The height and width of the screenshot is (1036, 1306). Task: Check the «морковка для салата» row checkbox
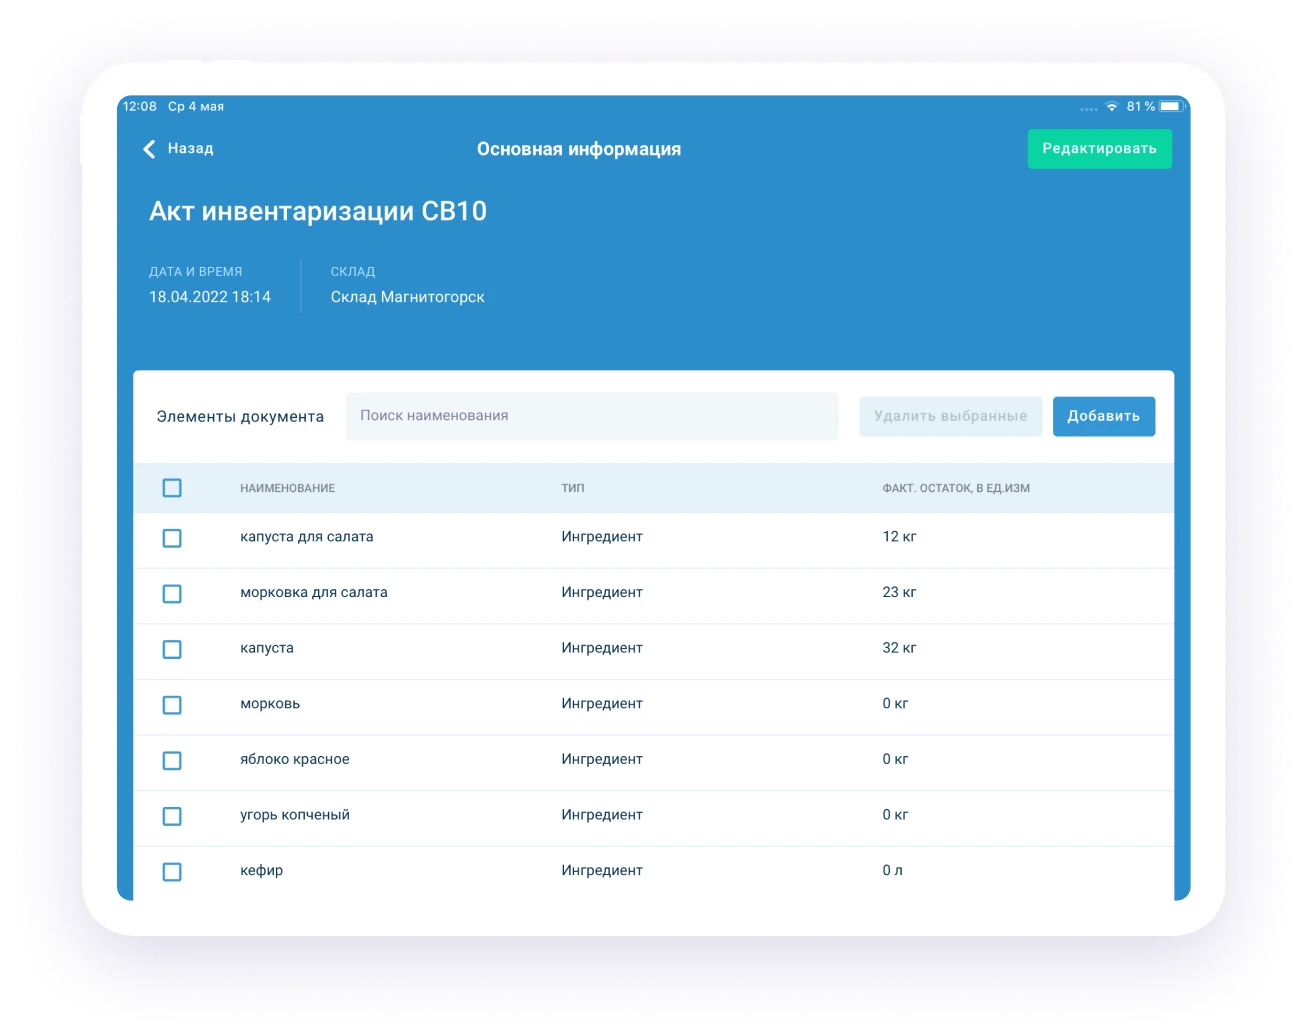[172, 594]
